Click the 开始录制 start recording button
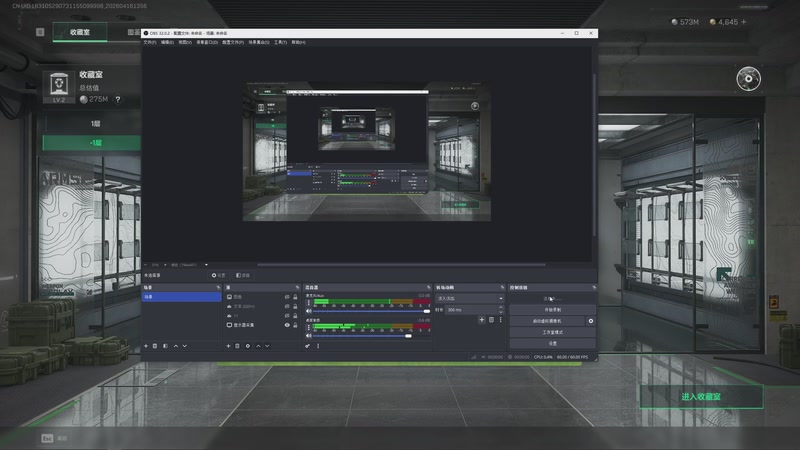800x450 pixels. [552, 310]
